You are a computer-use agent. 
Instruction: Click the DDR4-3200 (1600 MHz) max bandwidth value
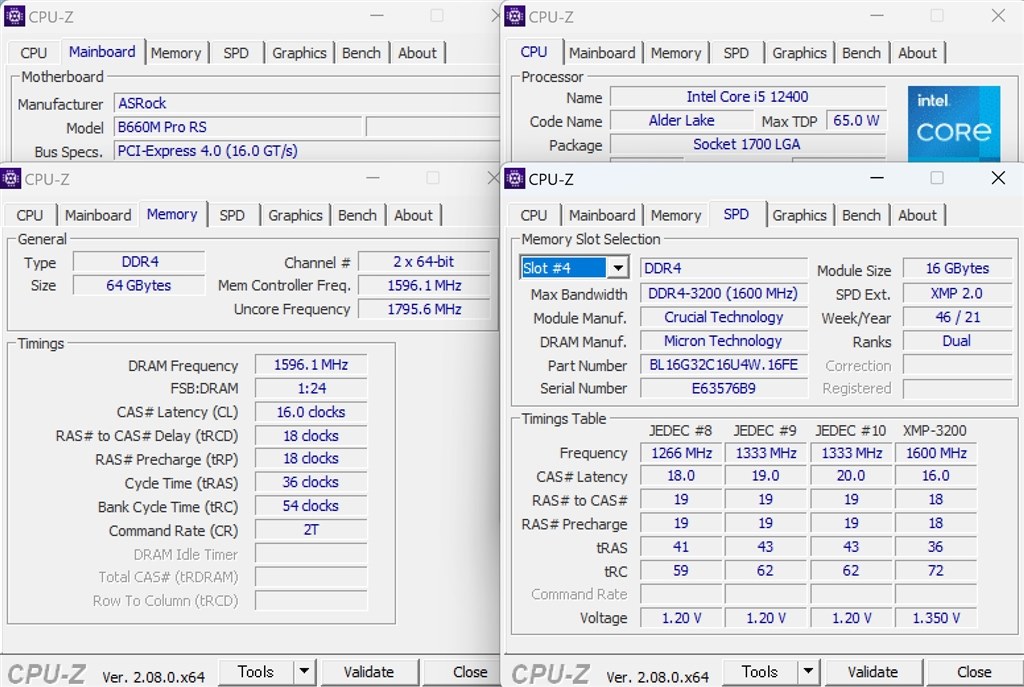point(724,293)
